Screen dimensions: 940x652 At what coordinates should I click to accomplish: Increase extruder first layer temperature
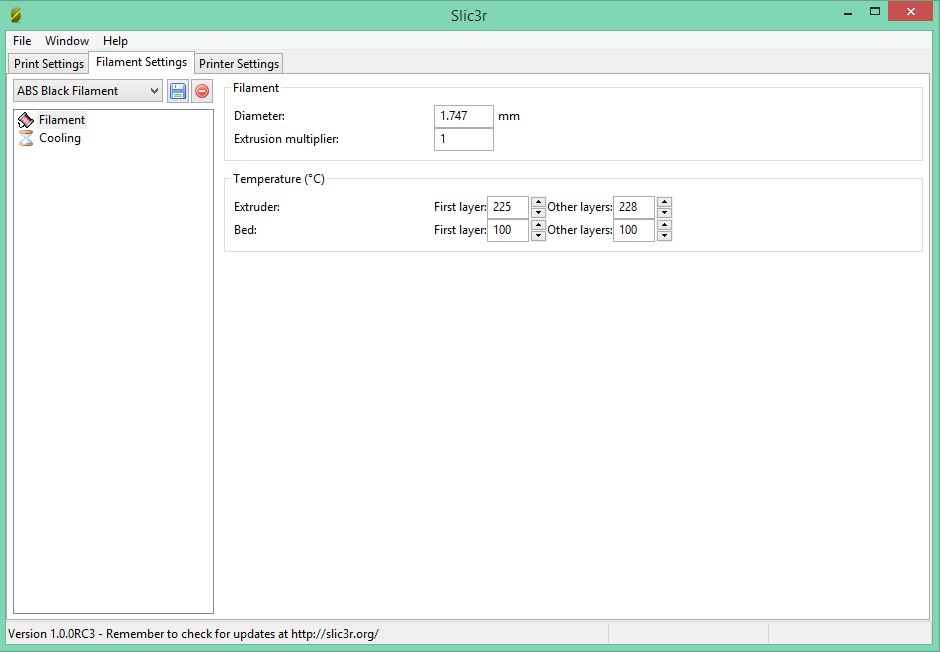[538, 202]
